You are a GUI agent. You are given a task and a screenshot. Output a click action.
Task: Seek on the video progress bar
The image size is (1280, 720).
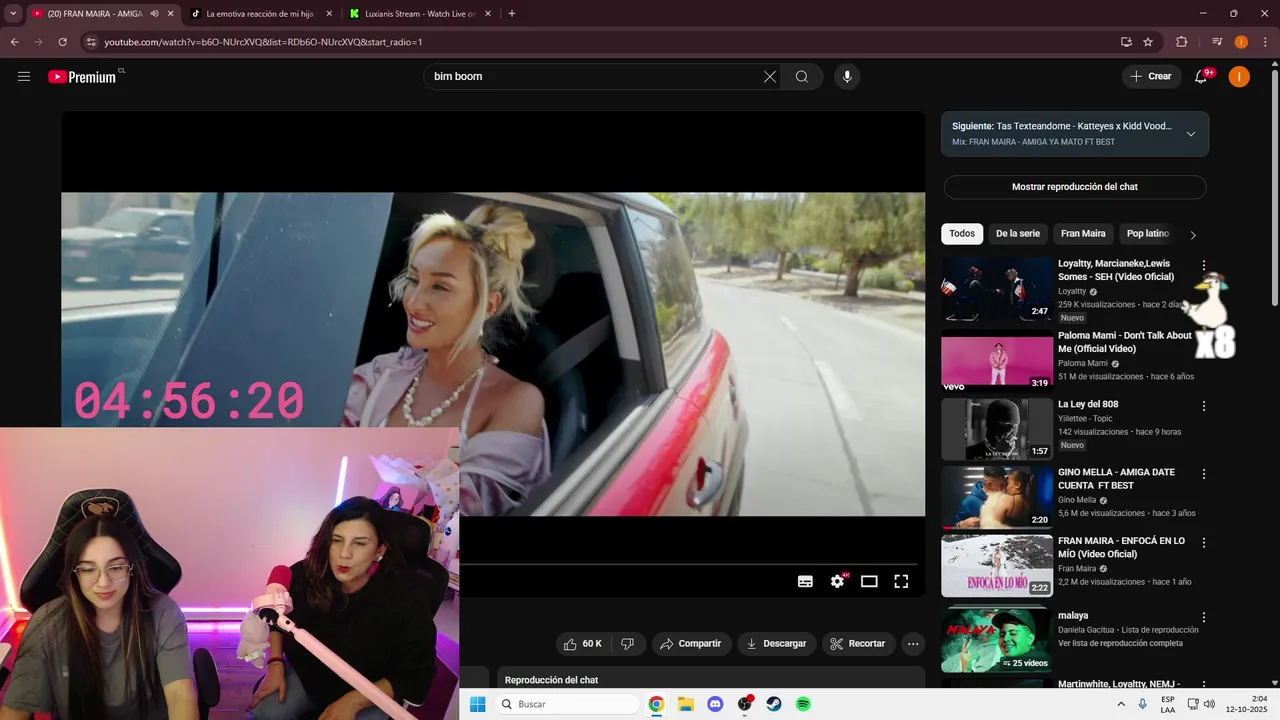pyautogui.click(x=692, y=564)
